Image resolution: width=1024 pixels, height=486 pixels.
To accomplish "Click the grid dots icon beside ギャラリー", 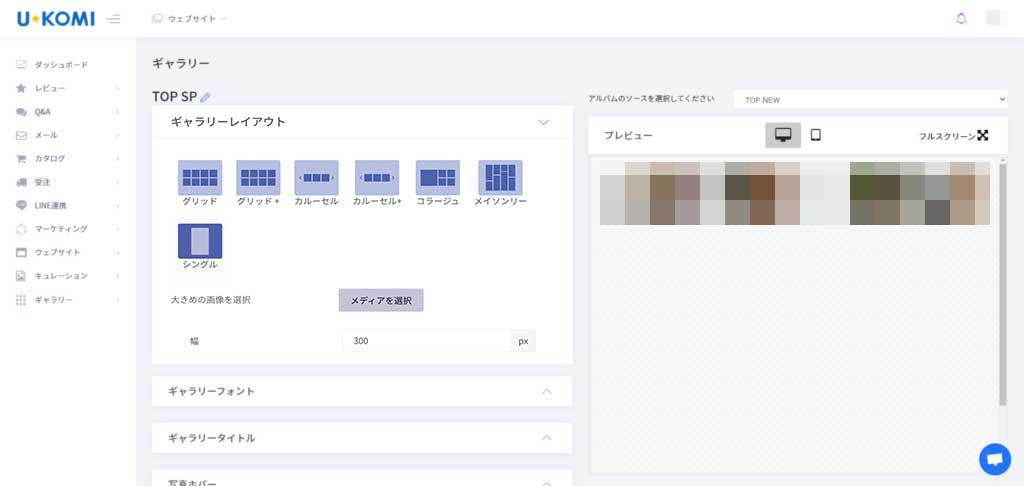I will coord(21,300).
